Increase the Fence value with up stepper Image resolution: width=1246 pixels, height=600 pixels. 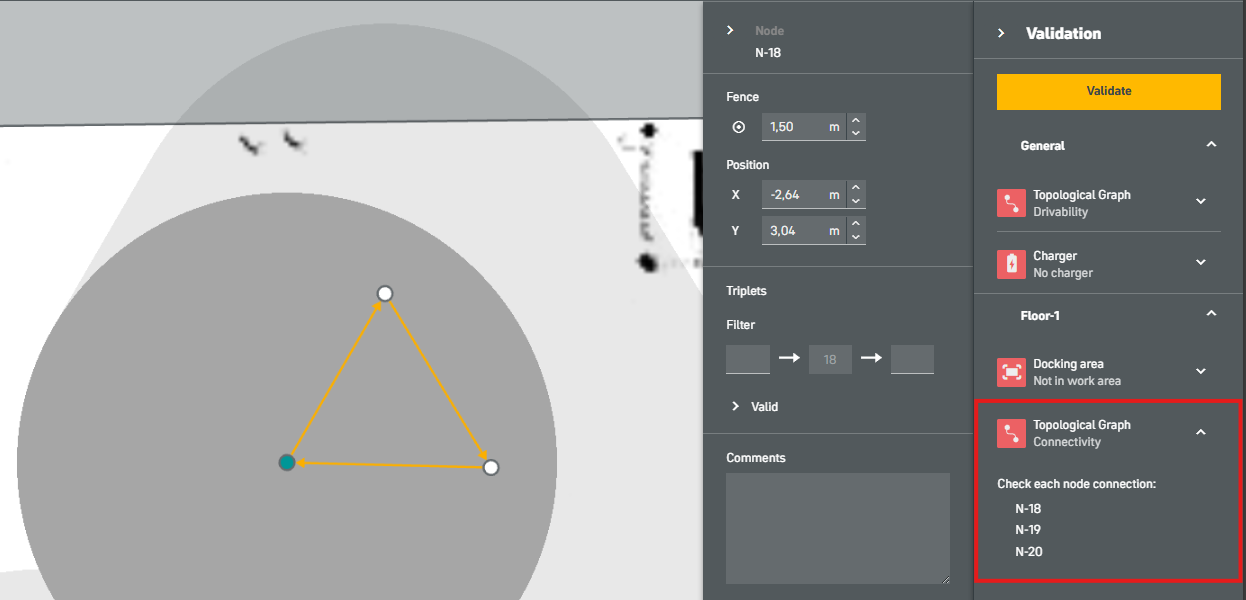[x=856, y=121]
